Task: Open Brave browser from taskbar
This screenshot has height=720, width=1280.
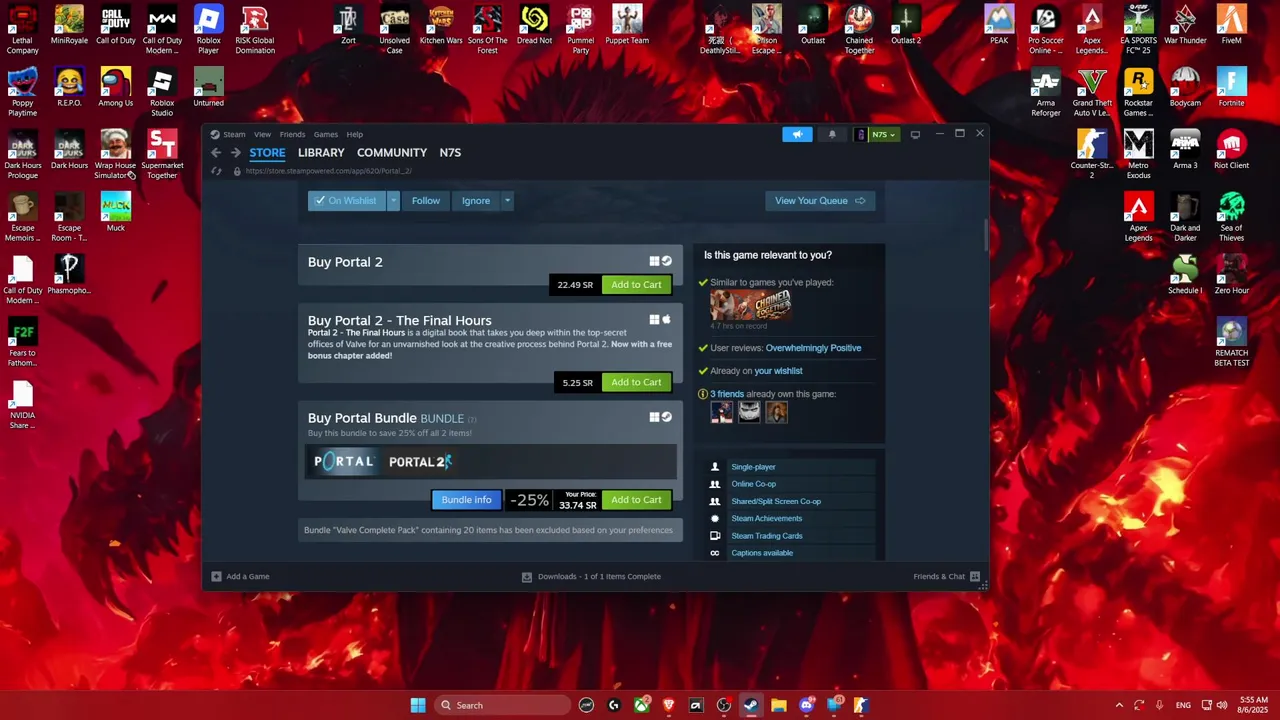Action: point(669,705)
